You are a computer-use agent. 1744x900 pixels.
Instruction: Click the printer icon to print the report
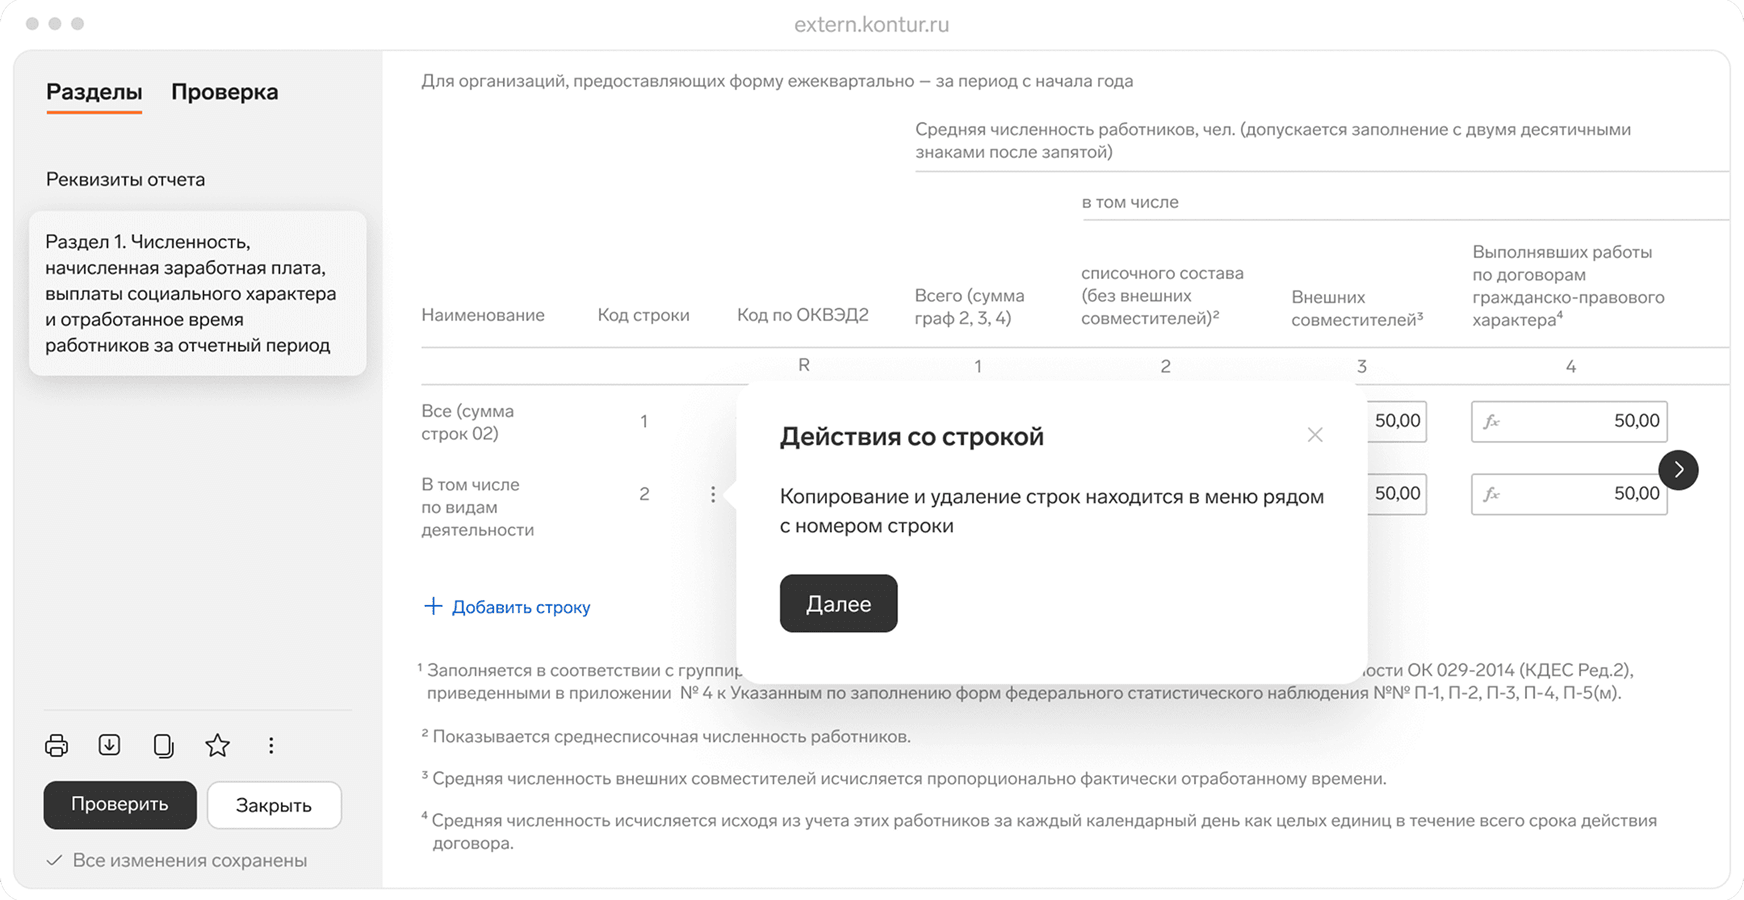[x=56, y=745]
